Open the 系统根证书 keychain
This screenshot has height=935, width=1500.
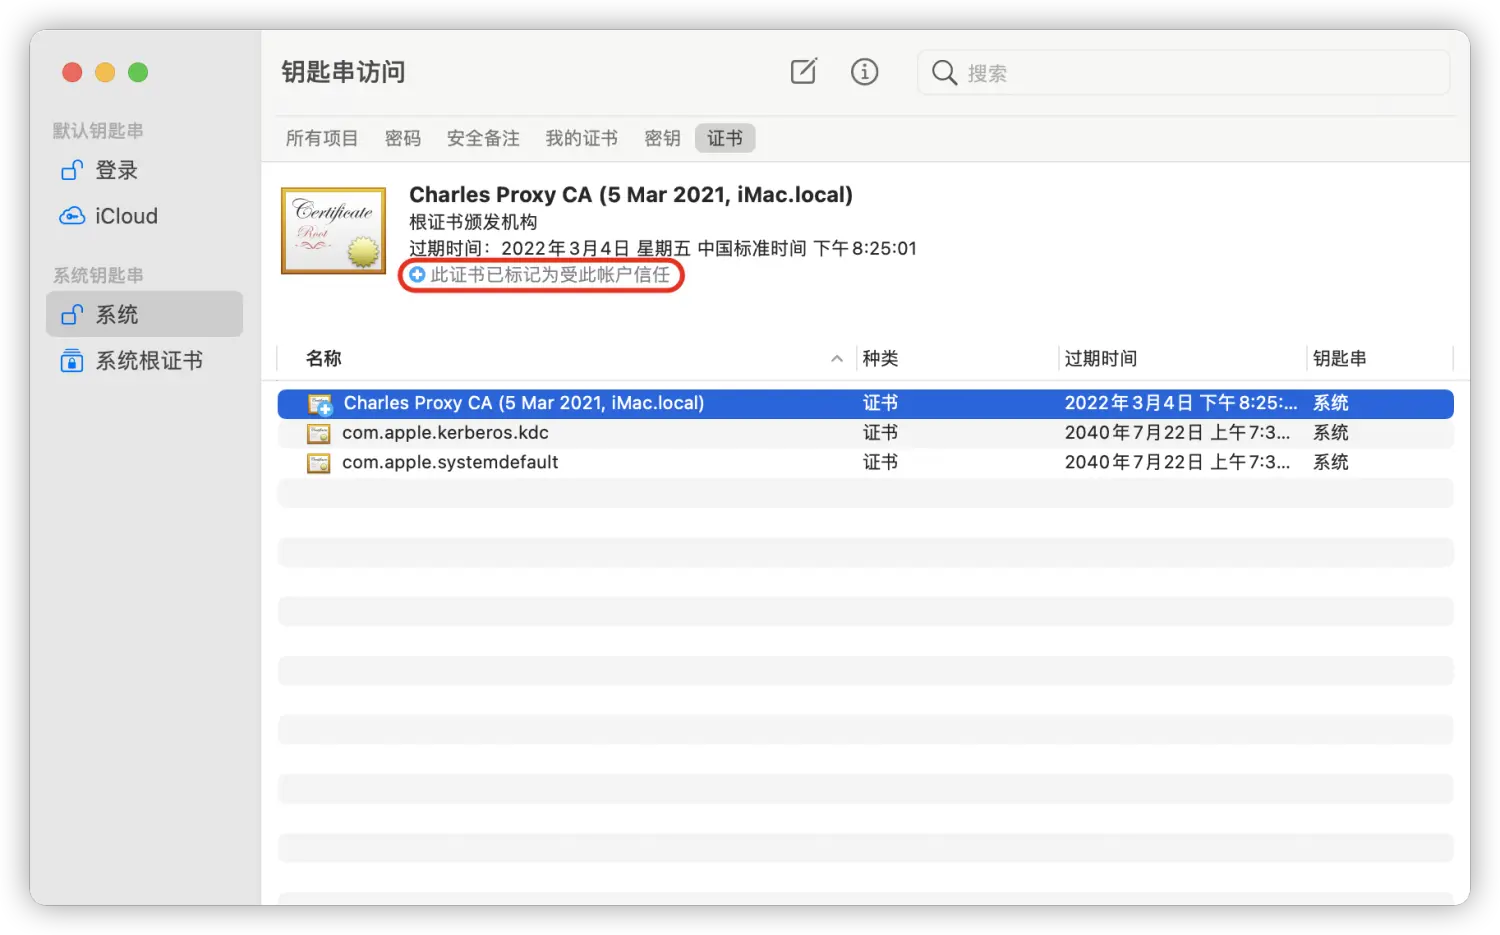144,360
